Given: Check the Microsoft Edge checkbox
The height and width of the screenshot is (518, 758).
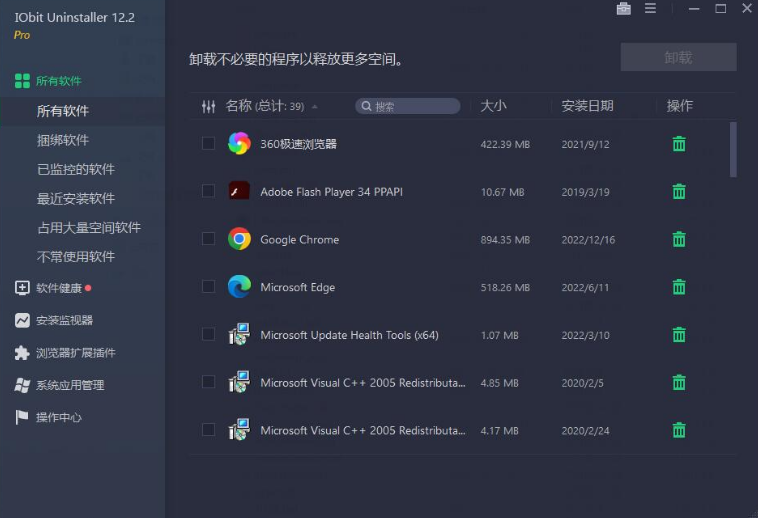Looking at the screenshot, I should pyautogui.click(x=208, y=287).
